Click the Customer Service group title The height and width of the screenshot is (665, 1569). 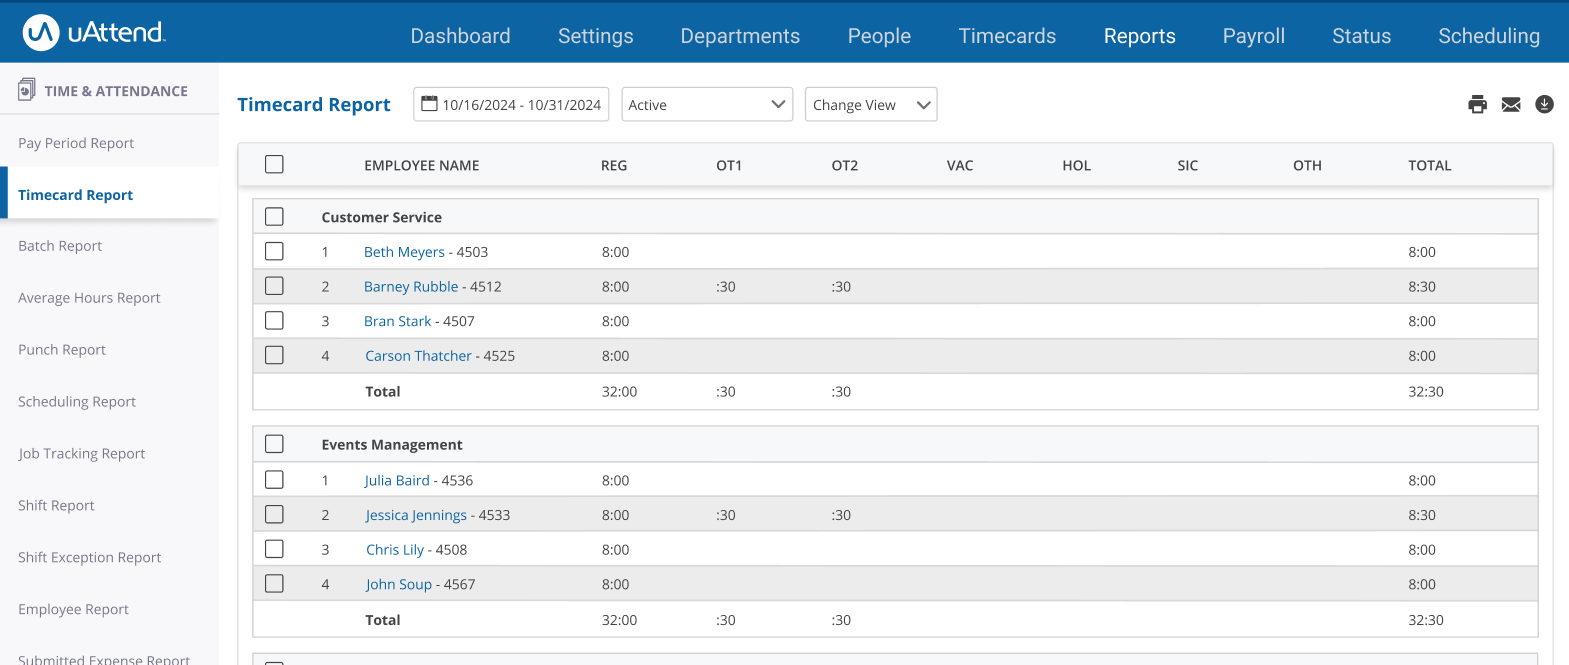[x=381, y=217]
